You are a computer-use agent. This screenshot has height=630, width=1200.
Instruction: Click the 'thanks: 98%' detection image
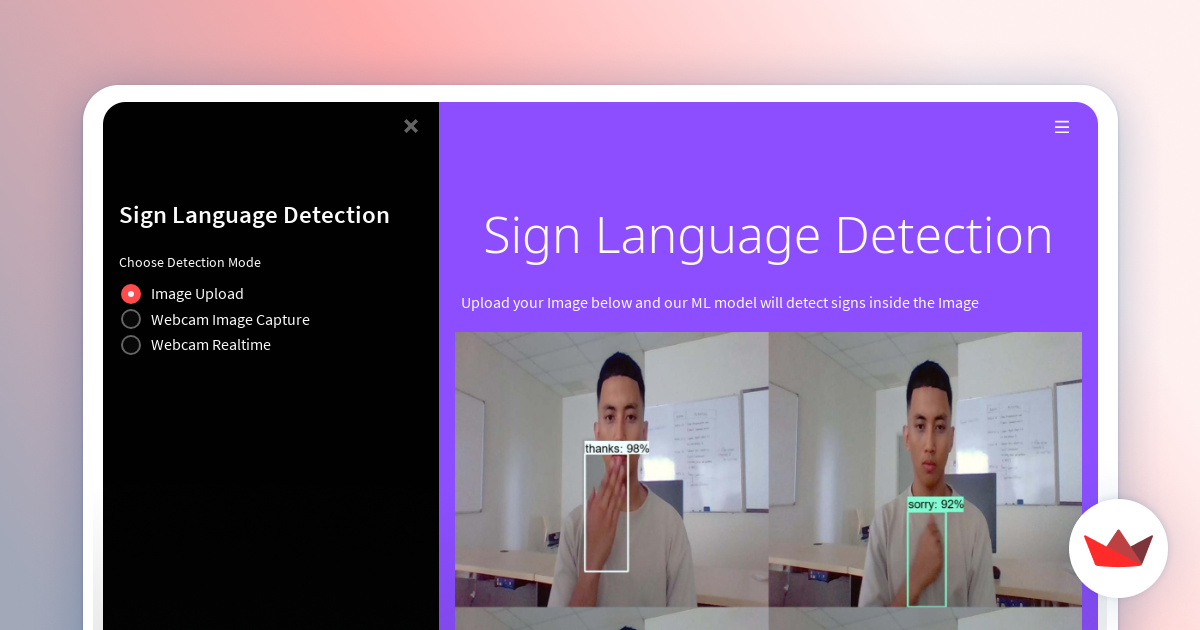click(x=611, y=470)
